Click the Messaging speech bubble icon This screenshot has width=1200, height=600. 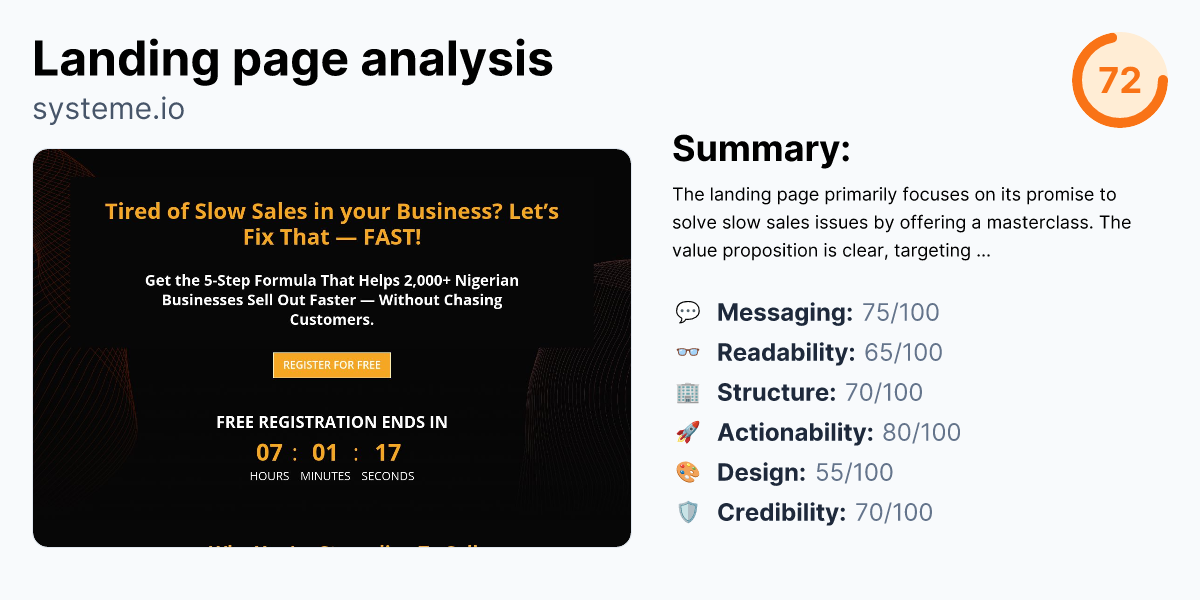coord(690,312)
